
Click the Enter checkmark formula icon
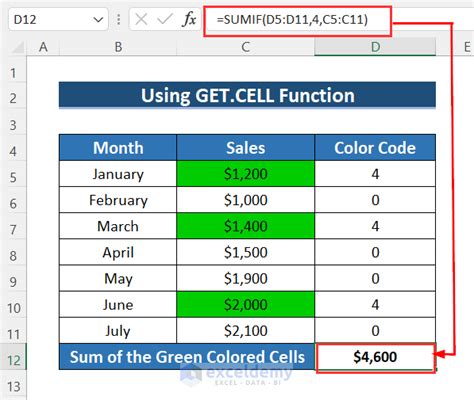(x=165, y=19)
